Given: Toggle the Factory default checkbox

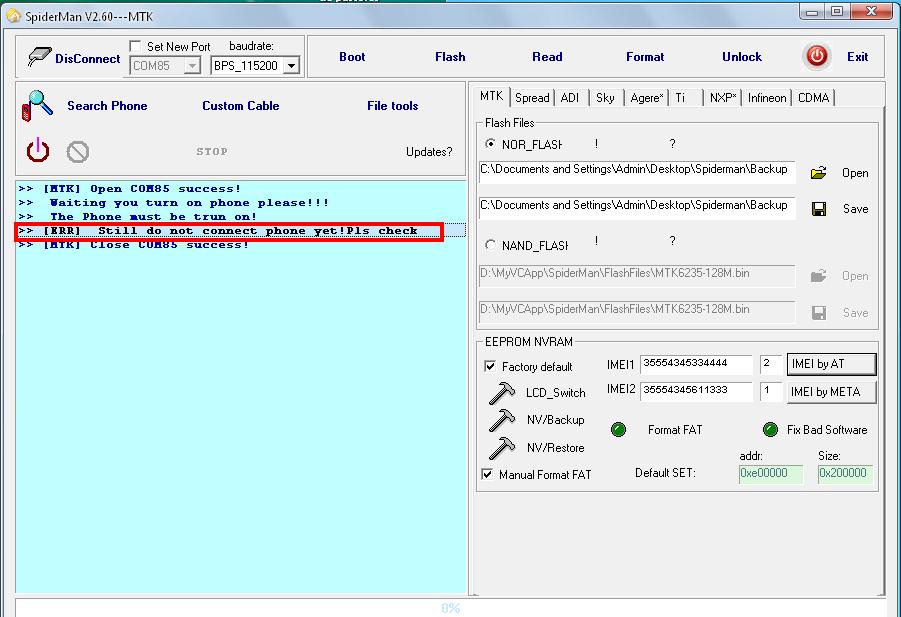Looking at the screenshot, I should point(490,367).
